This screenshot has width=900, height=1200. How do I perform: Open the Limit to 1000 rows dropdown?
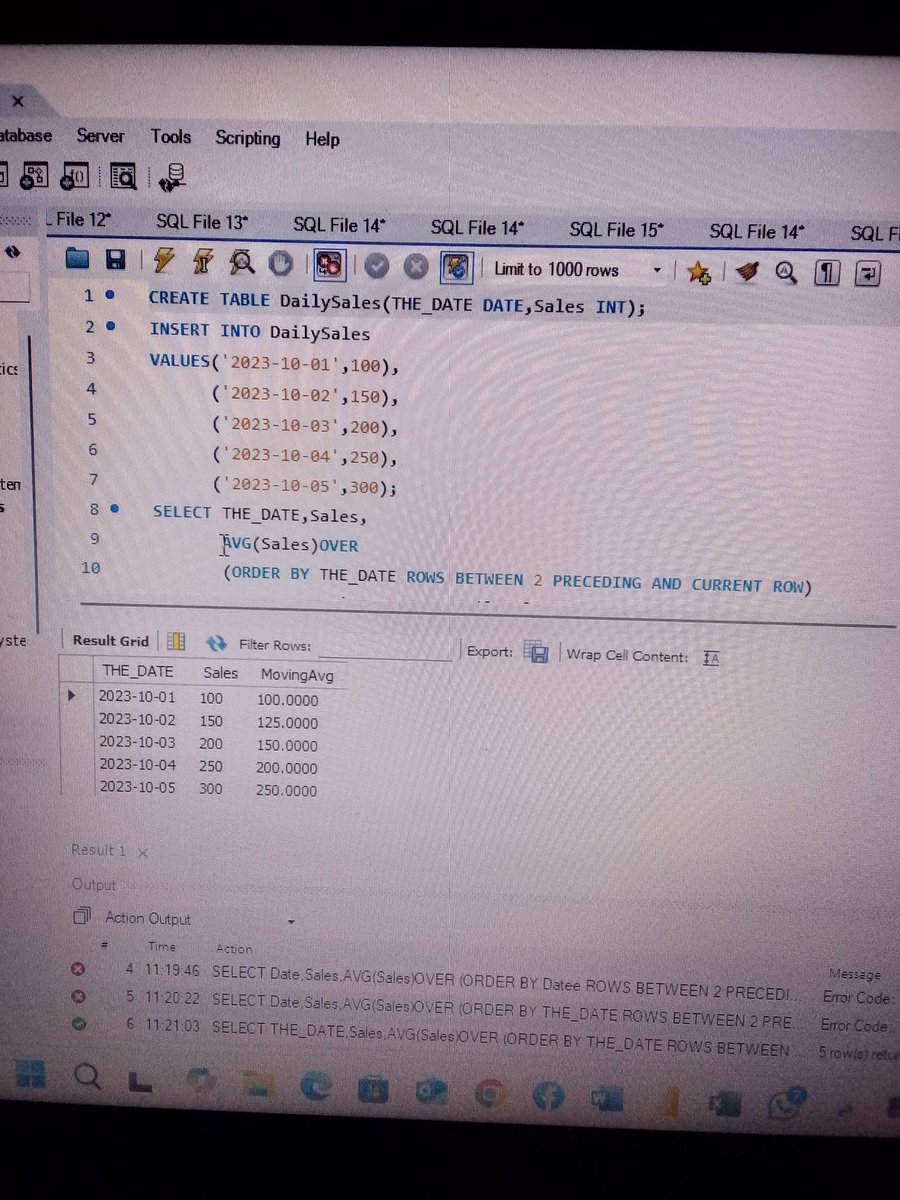[657, 269]
